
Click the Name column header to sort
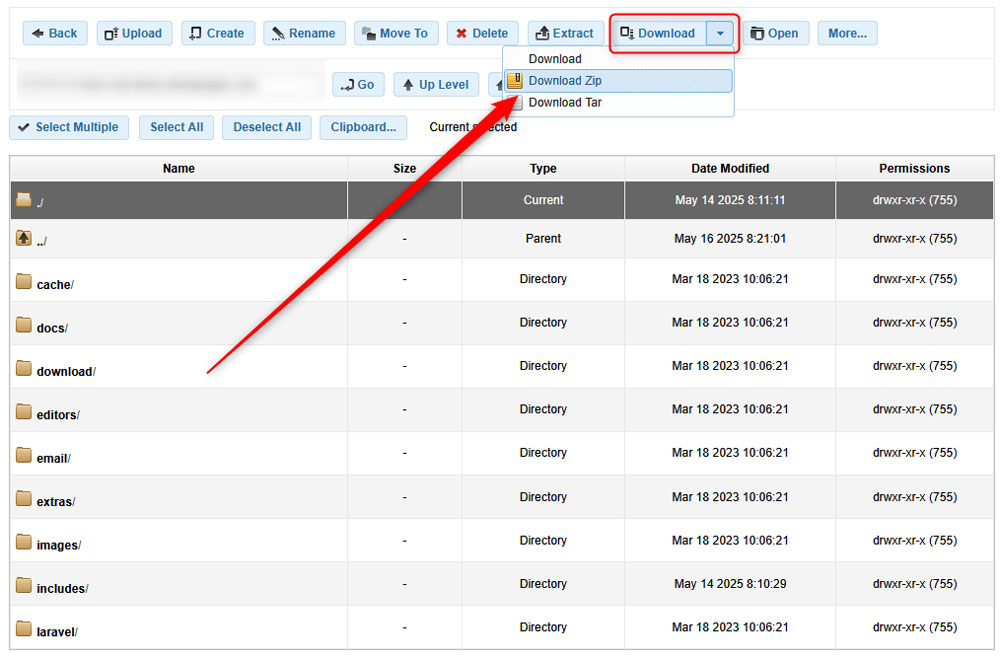[178, 168]
